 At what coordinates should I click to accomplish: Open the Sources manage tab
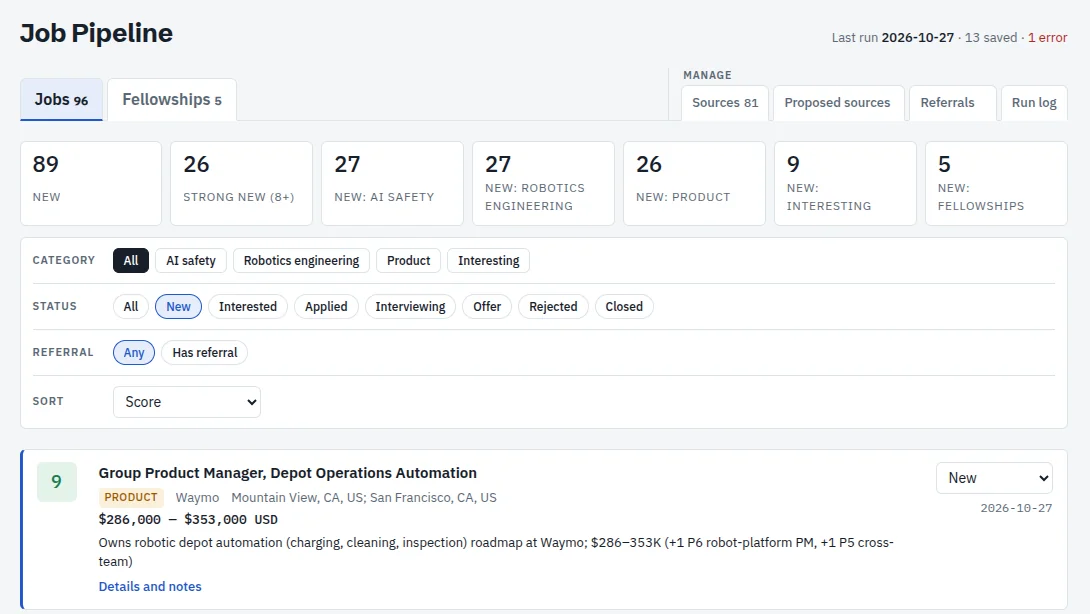pyautogui.click(x=724, y=103)
